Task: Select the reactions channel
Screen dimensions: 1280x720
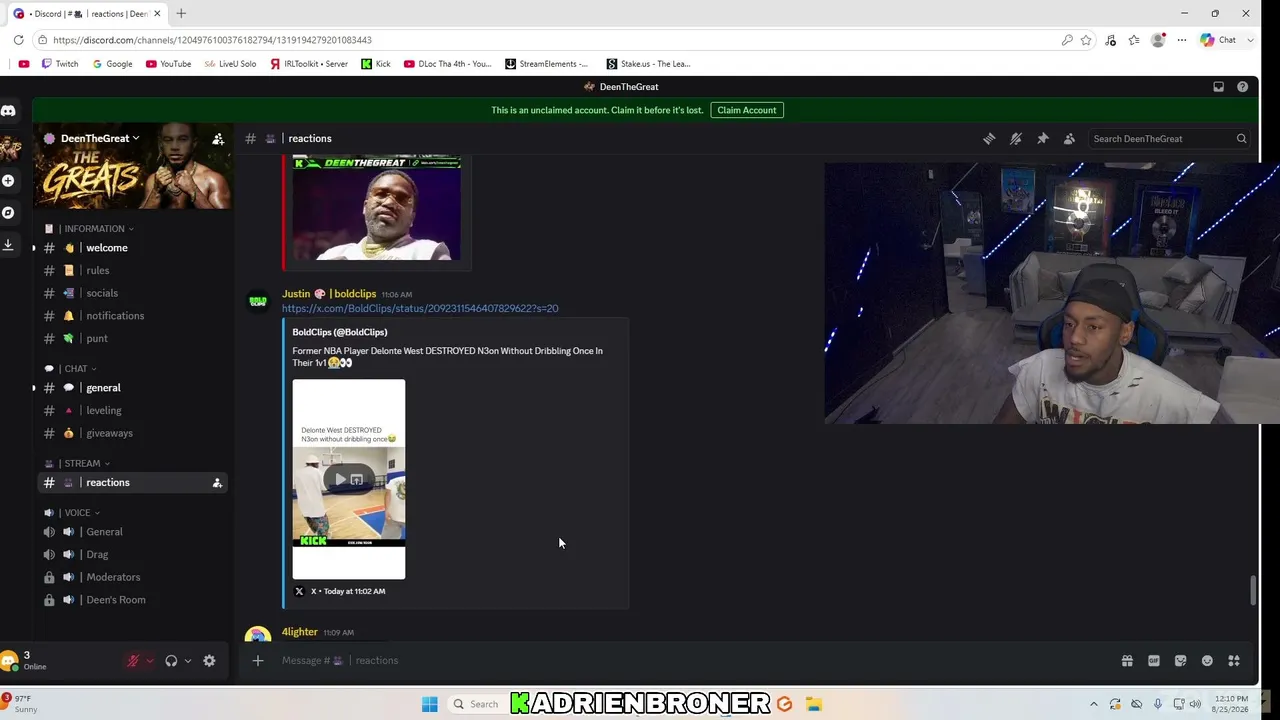Action: (x=130, y=483)
